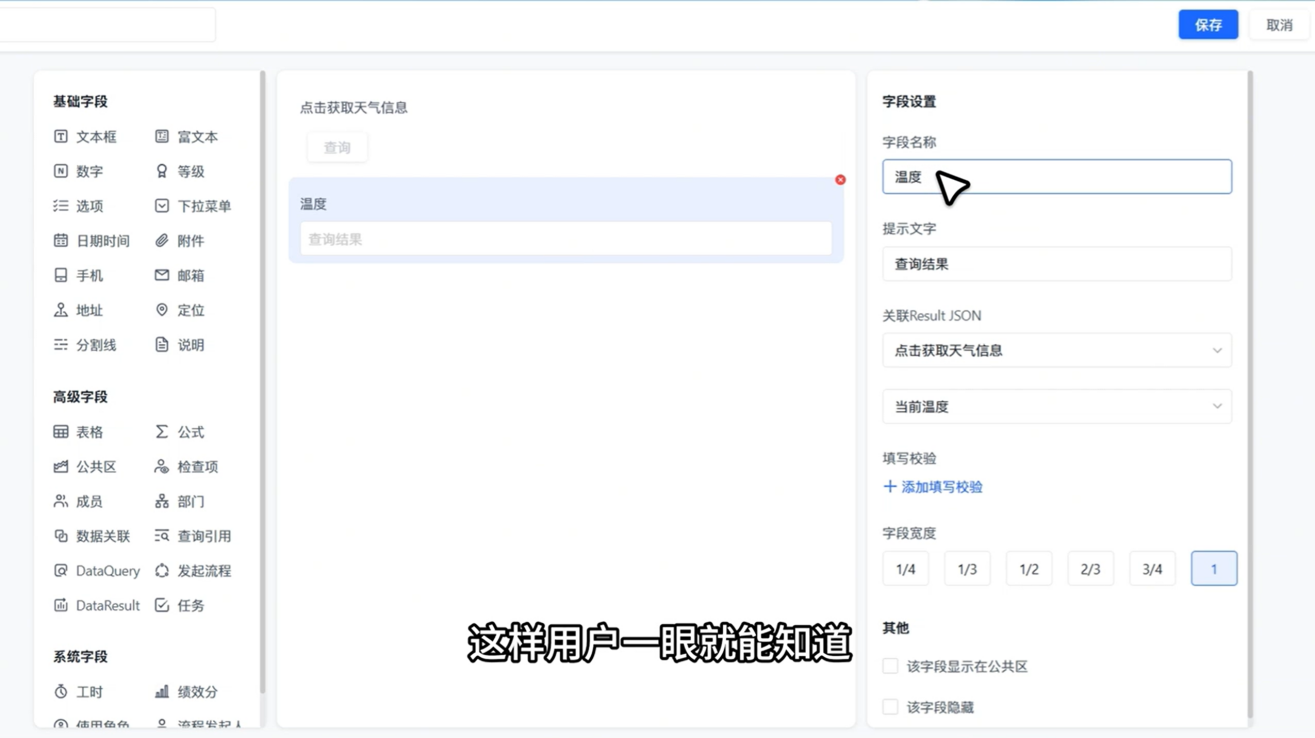Choose the 手机 phone field

(x=79, y=275)
